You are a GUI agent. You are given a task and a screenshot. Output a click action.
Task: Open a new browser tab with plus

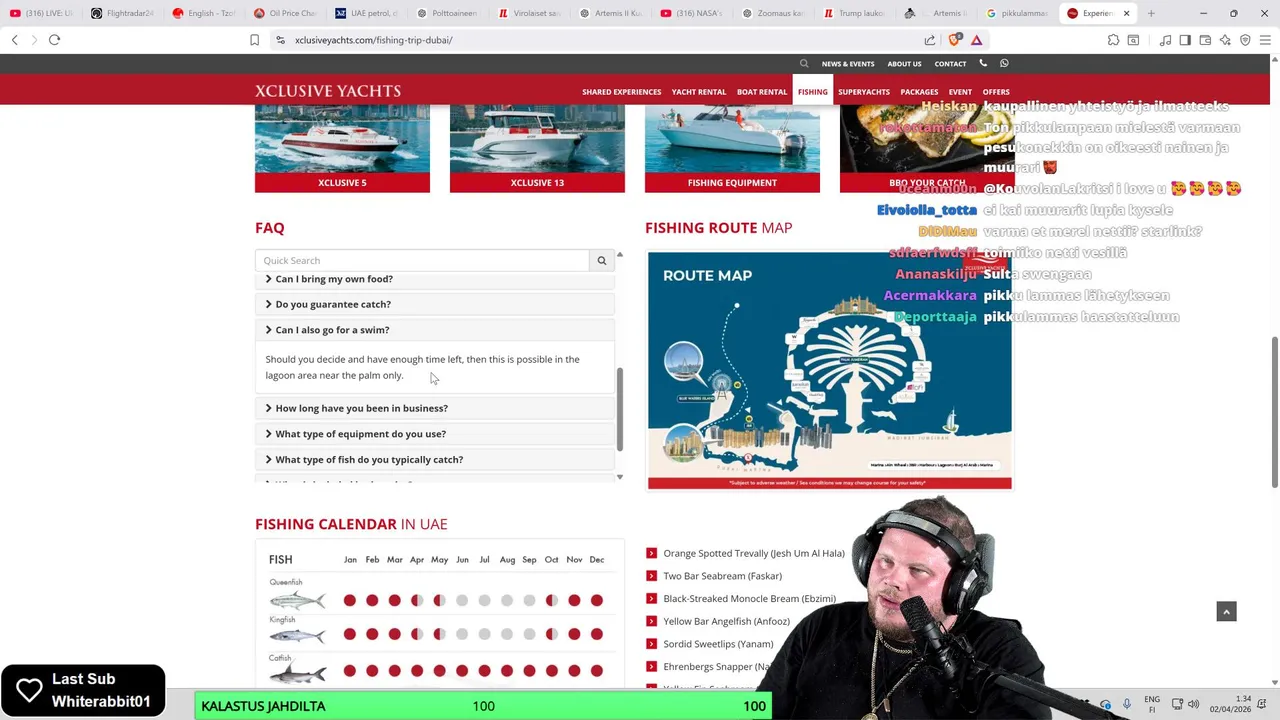(1151, 13)
